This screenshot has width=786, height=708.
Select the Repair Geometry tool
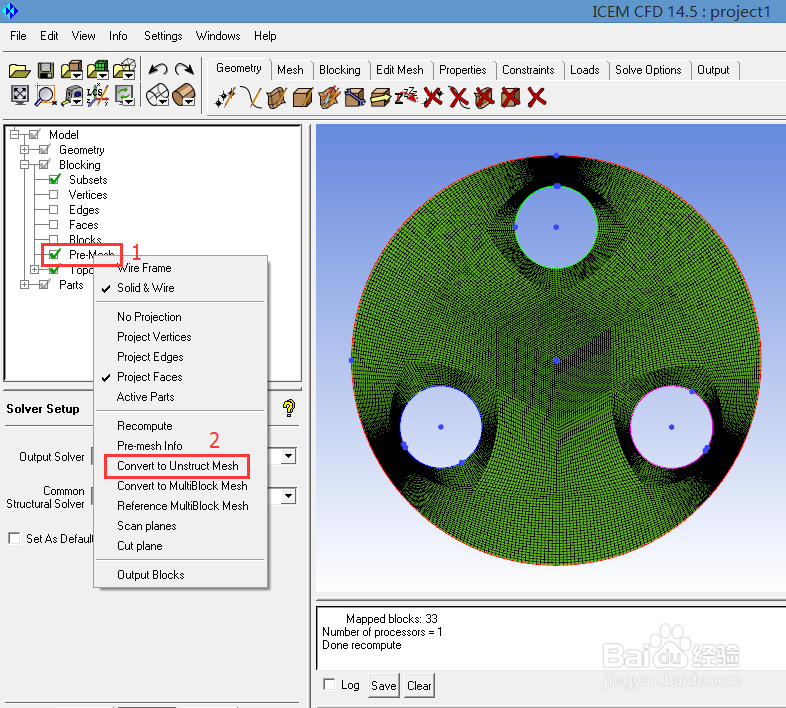355,97
